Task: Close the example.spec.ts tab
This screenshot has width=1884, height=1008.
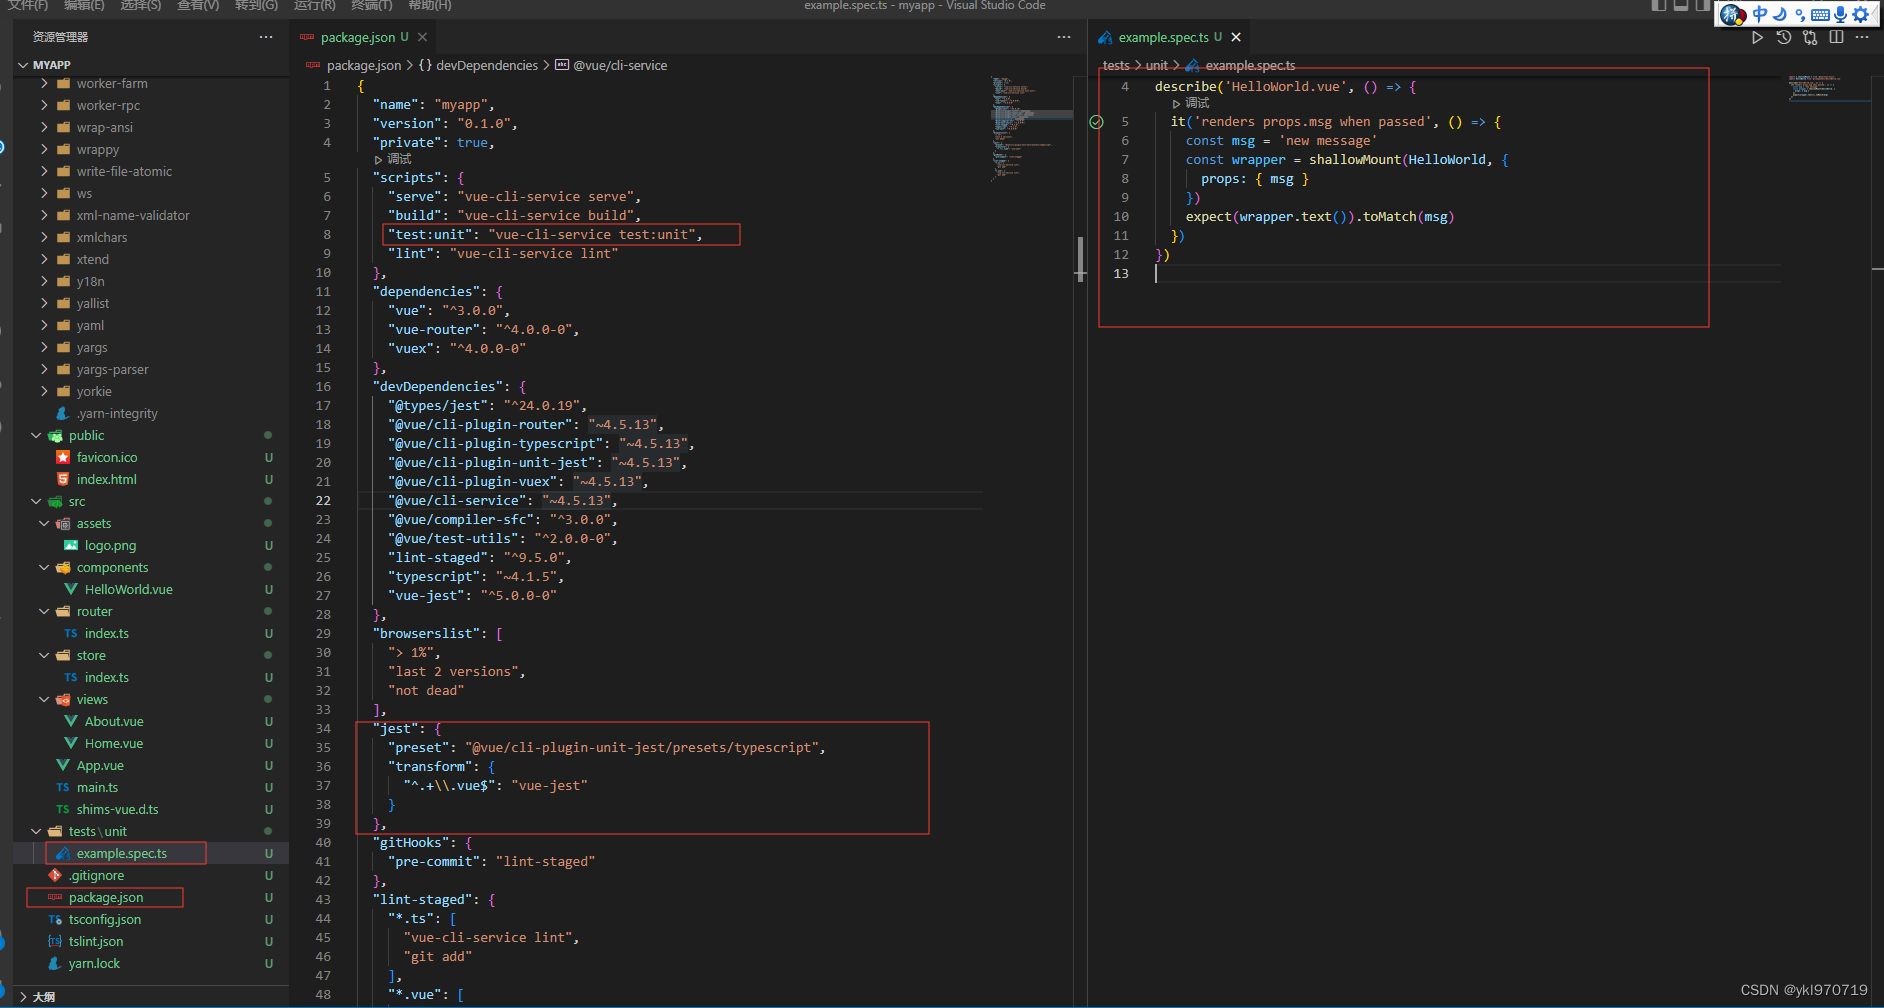Action: click(1236, 37)
